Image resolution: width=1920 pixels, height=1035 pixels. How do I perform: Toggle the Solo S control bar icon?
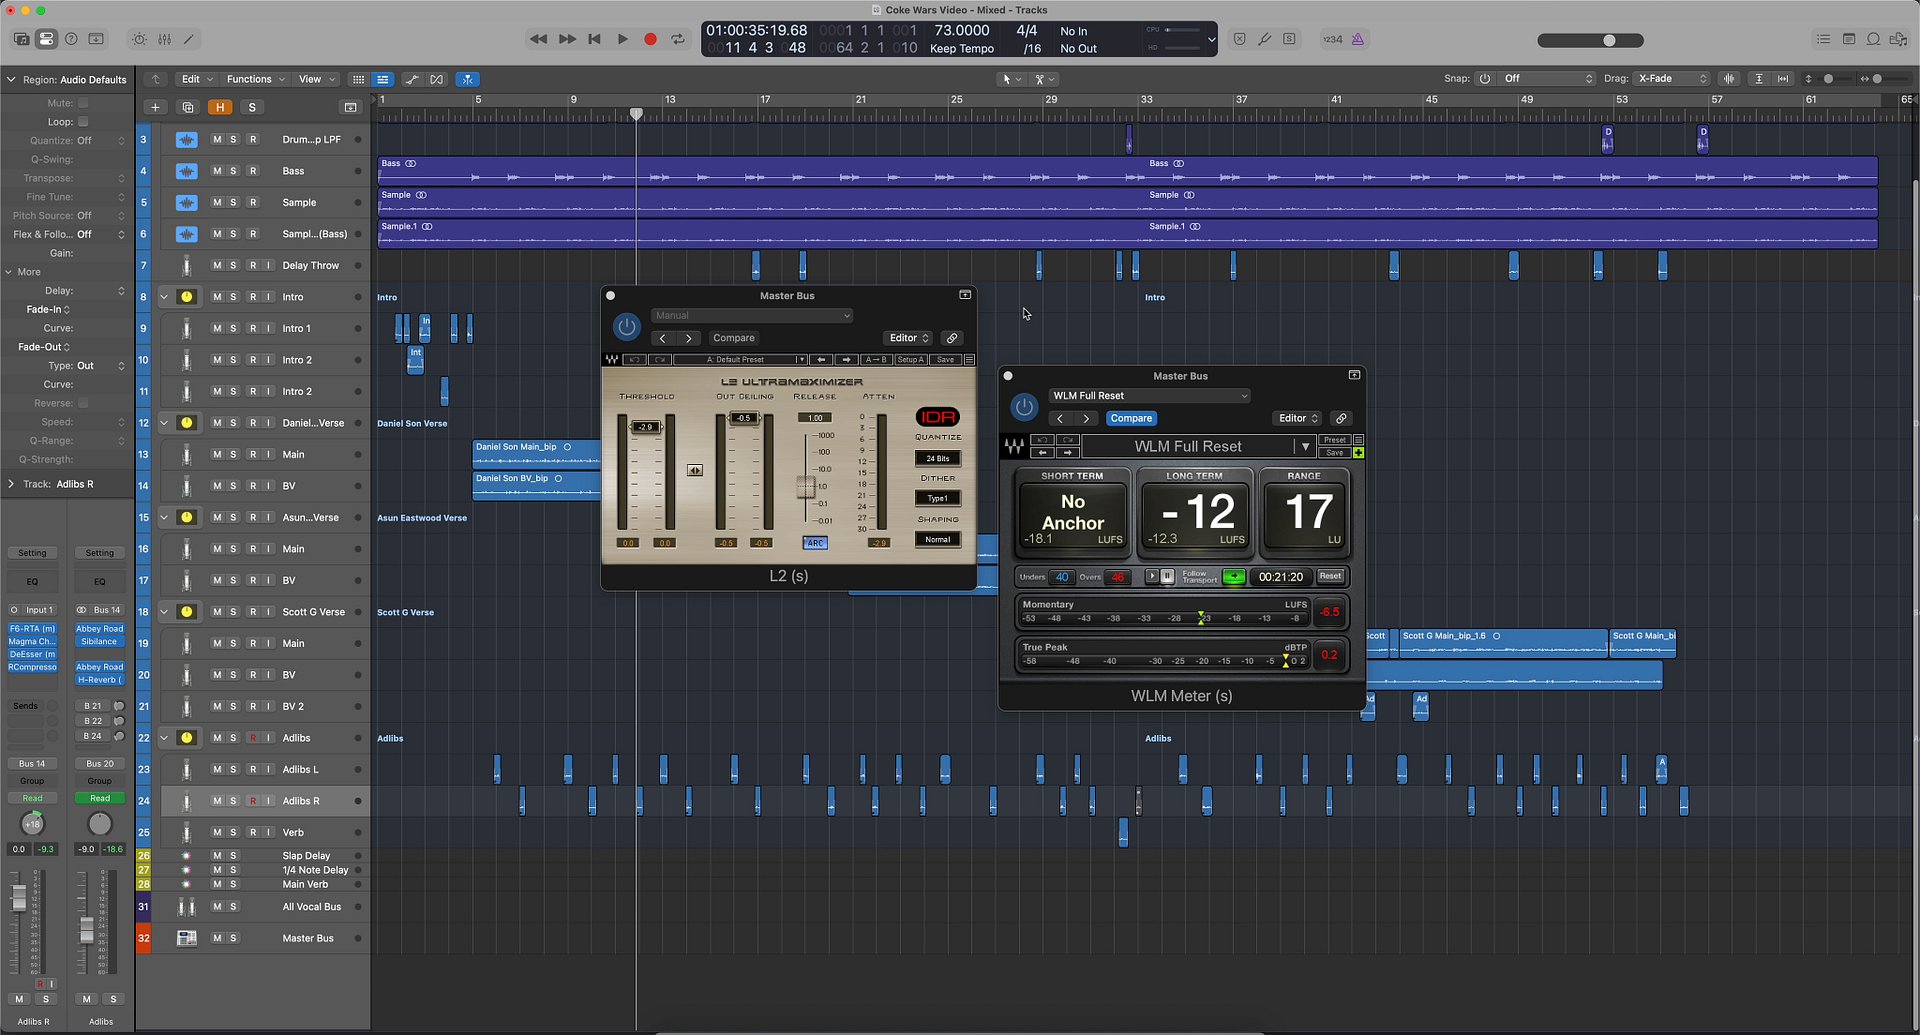point(1289,39)
